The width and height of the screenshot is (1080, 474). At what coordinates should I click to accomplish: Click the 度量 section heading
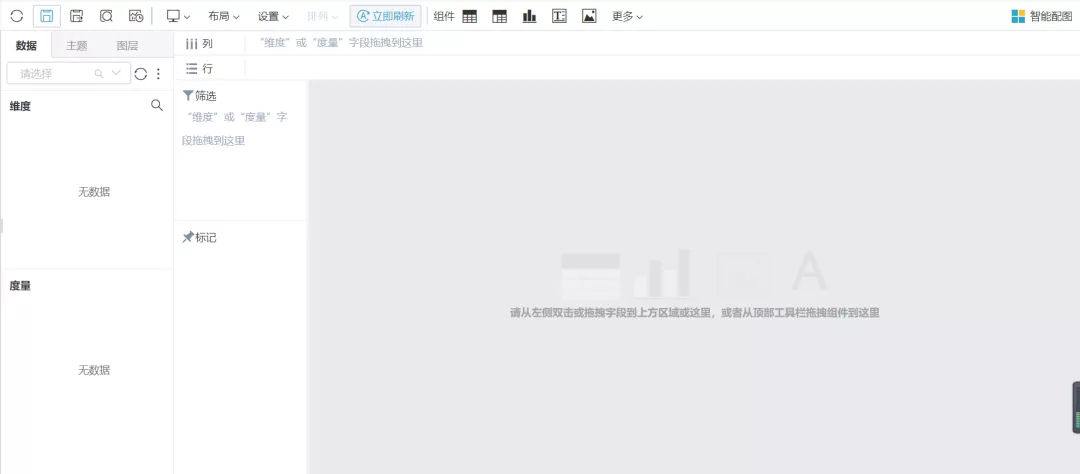20,285
